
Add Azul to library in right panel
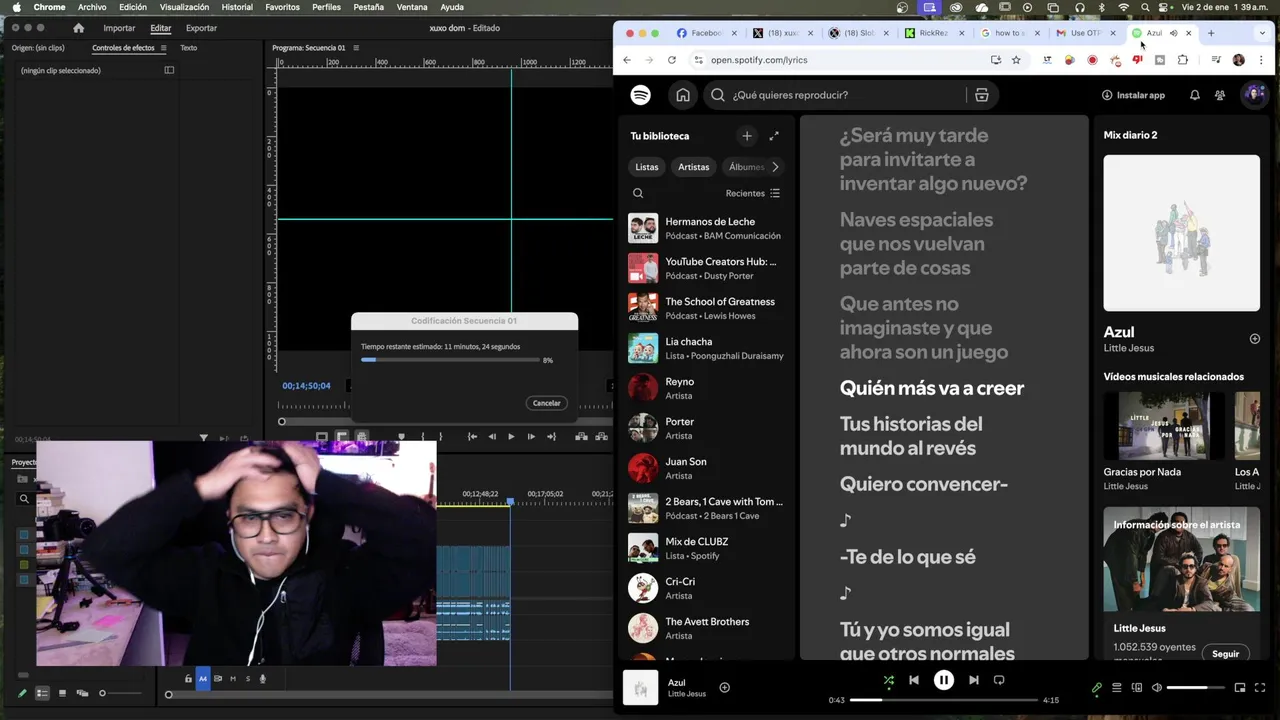point(1255,339)
